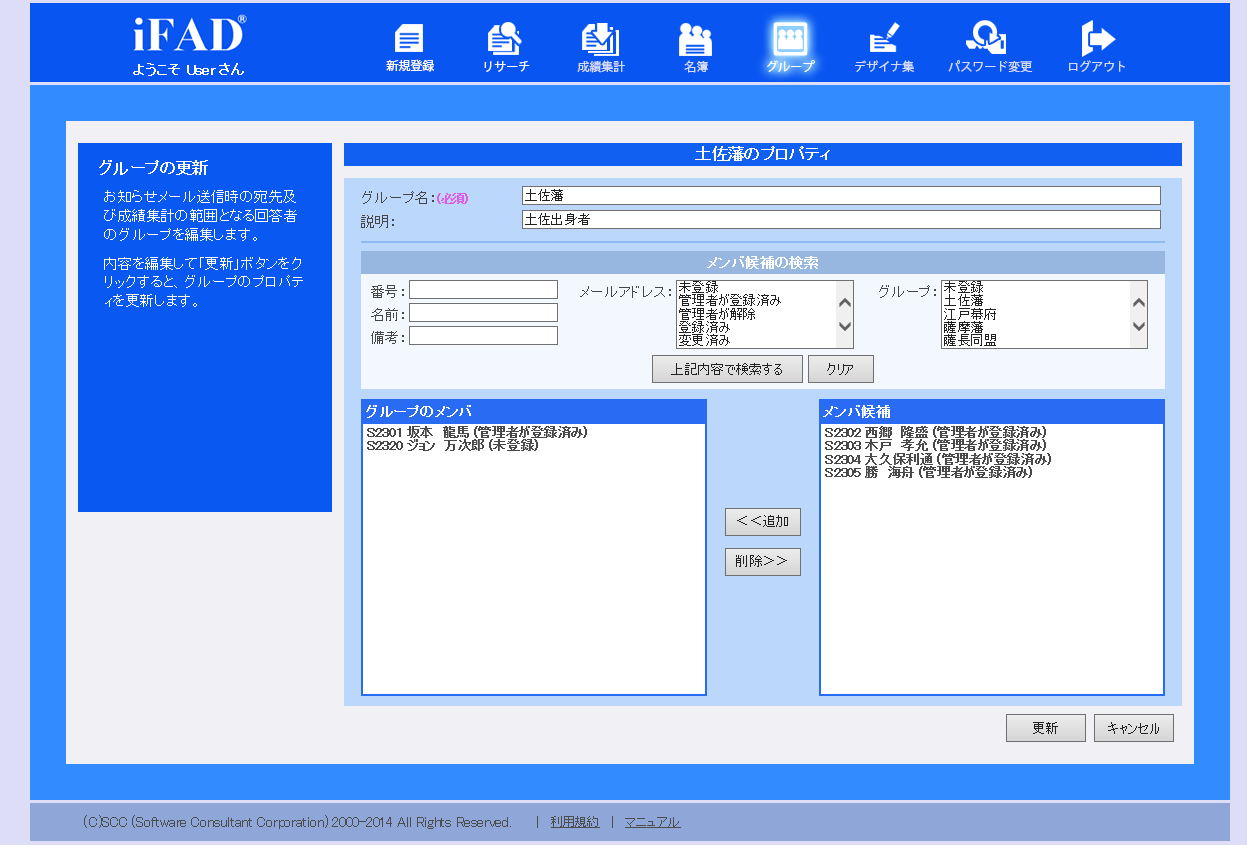The width and height of the screenshot is (1247, 845).
Task: Click the グループ名 input field
Action: (841, 196)
